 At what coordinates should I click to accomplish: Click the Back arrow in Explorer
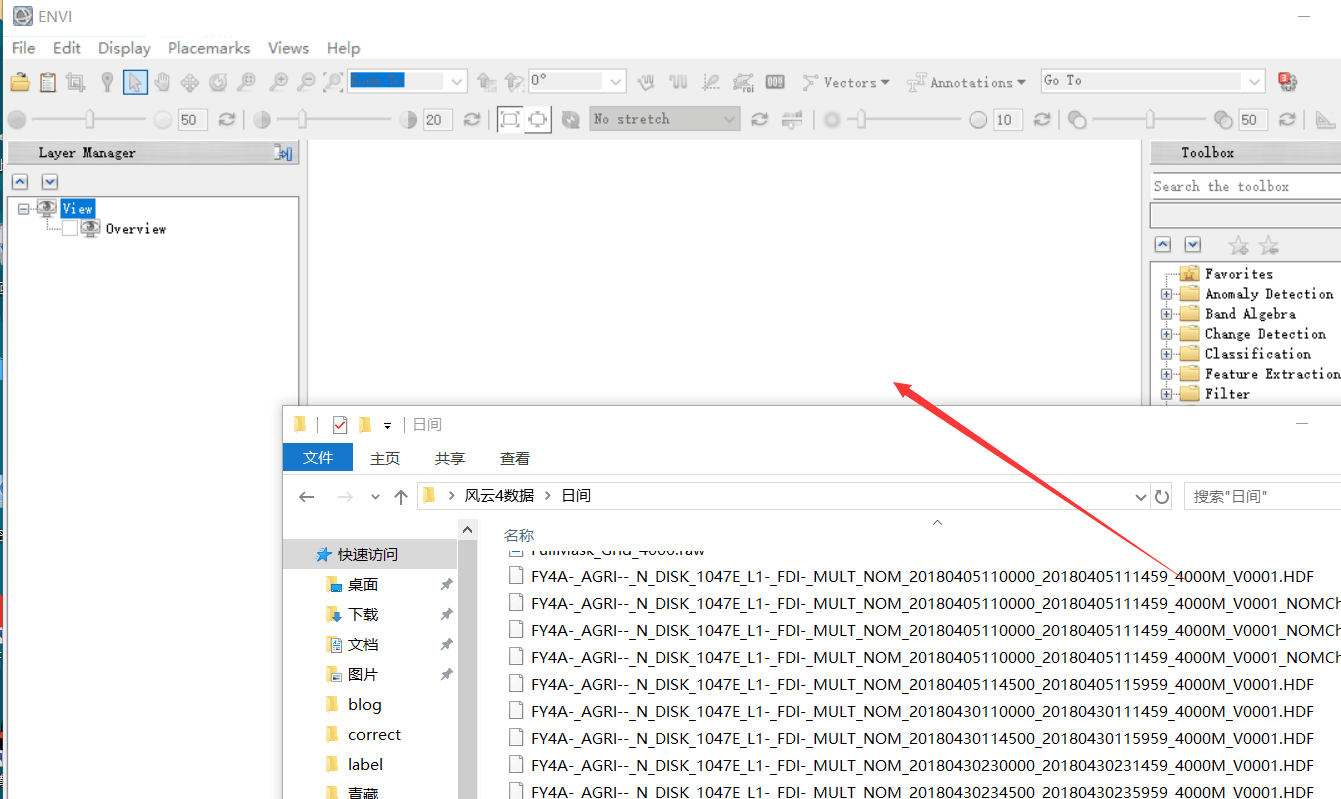[x=307, y=497]
